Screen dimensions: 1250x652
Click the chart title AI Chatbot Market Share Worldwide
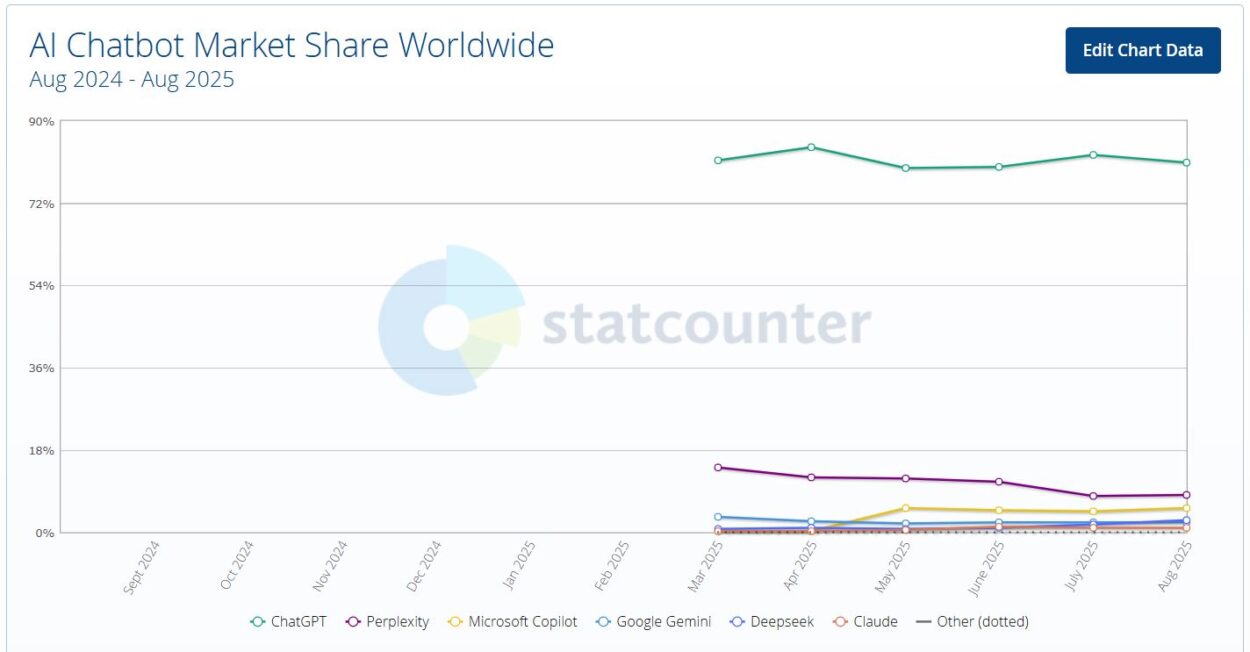click(x=291, y=45)
